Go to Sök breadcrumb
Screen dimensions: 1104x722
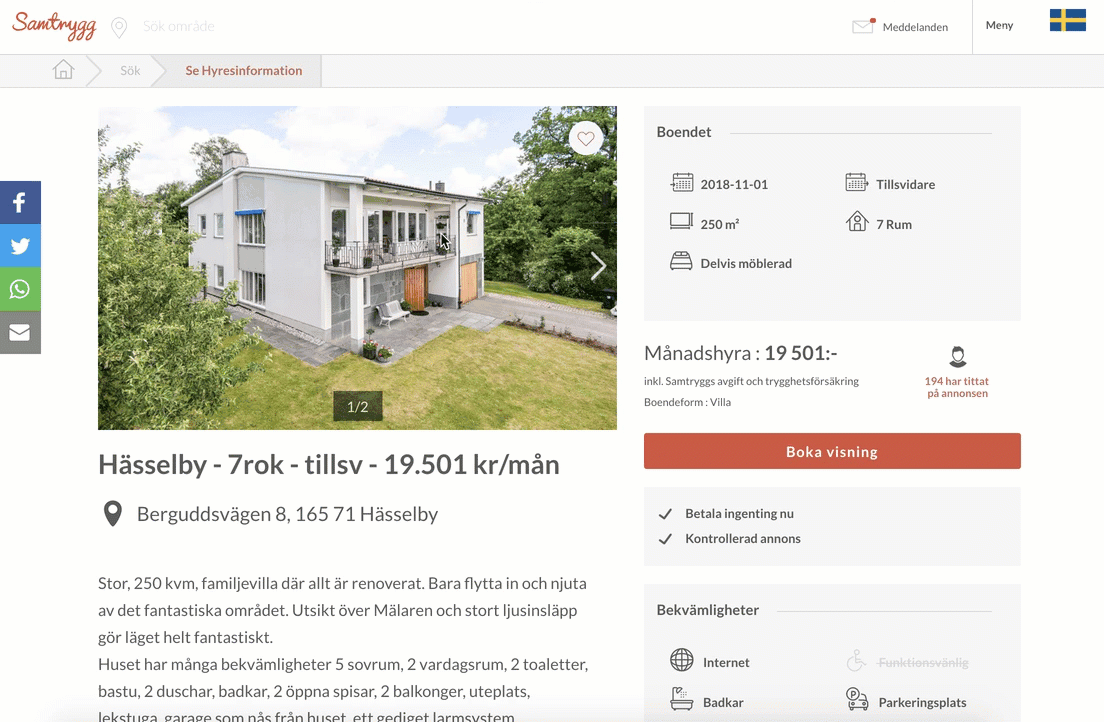point(130,70)
